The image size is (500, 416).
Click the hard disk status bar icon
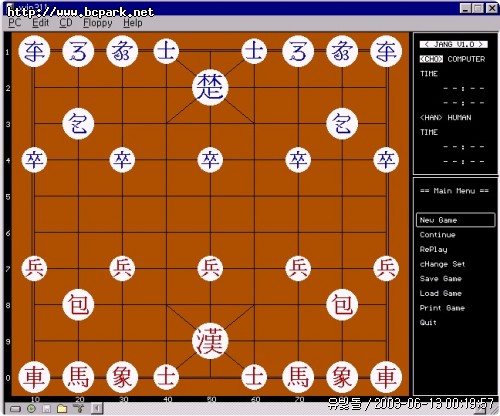coord(15,409)
